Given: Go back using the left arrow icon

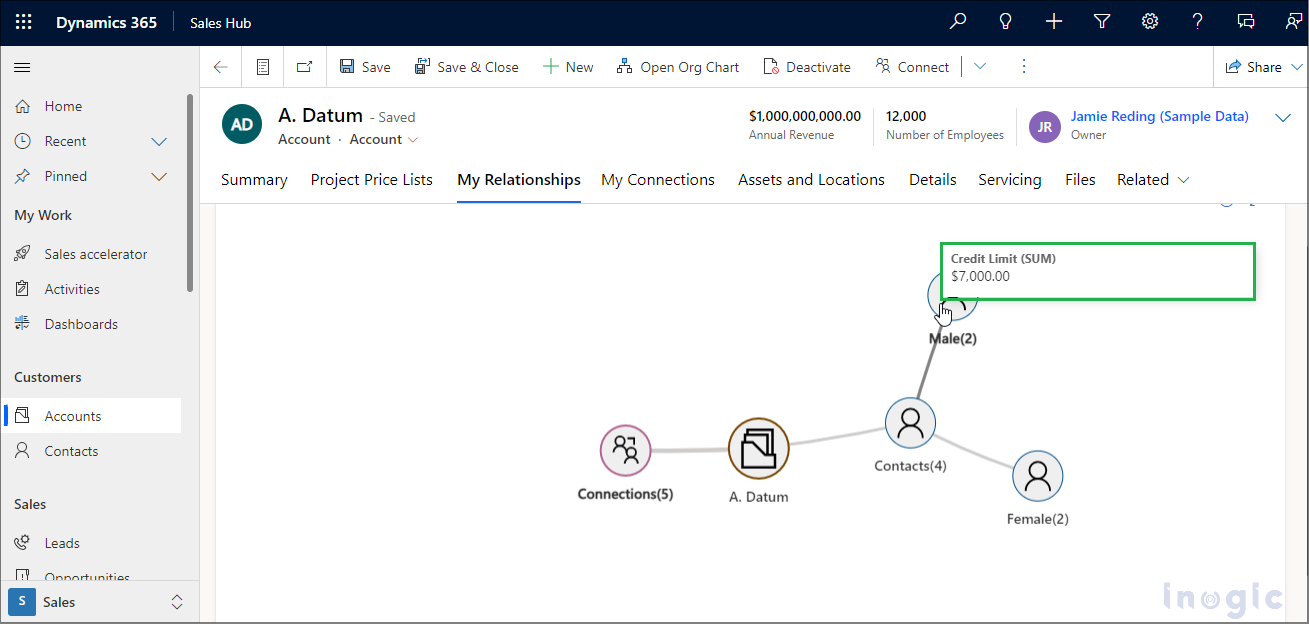Looking at the screenshot, I should [221, 67].
